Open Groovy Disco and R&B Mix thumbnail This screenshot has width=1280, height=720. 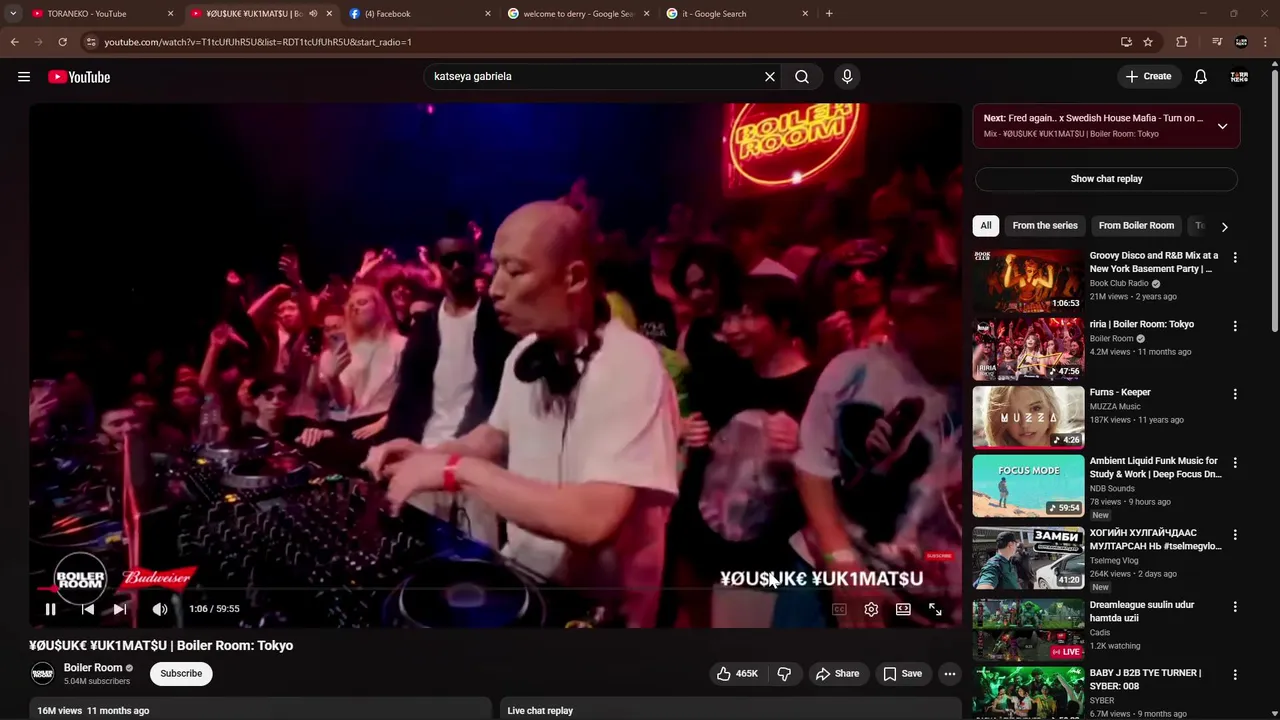point(1028,281)
